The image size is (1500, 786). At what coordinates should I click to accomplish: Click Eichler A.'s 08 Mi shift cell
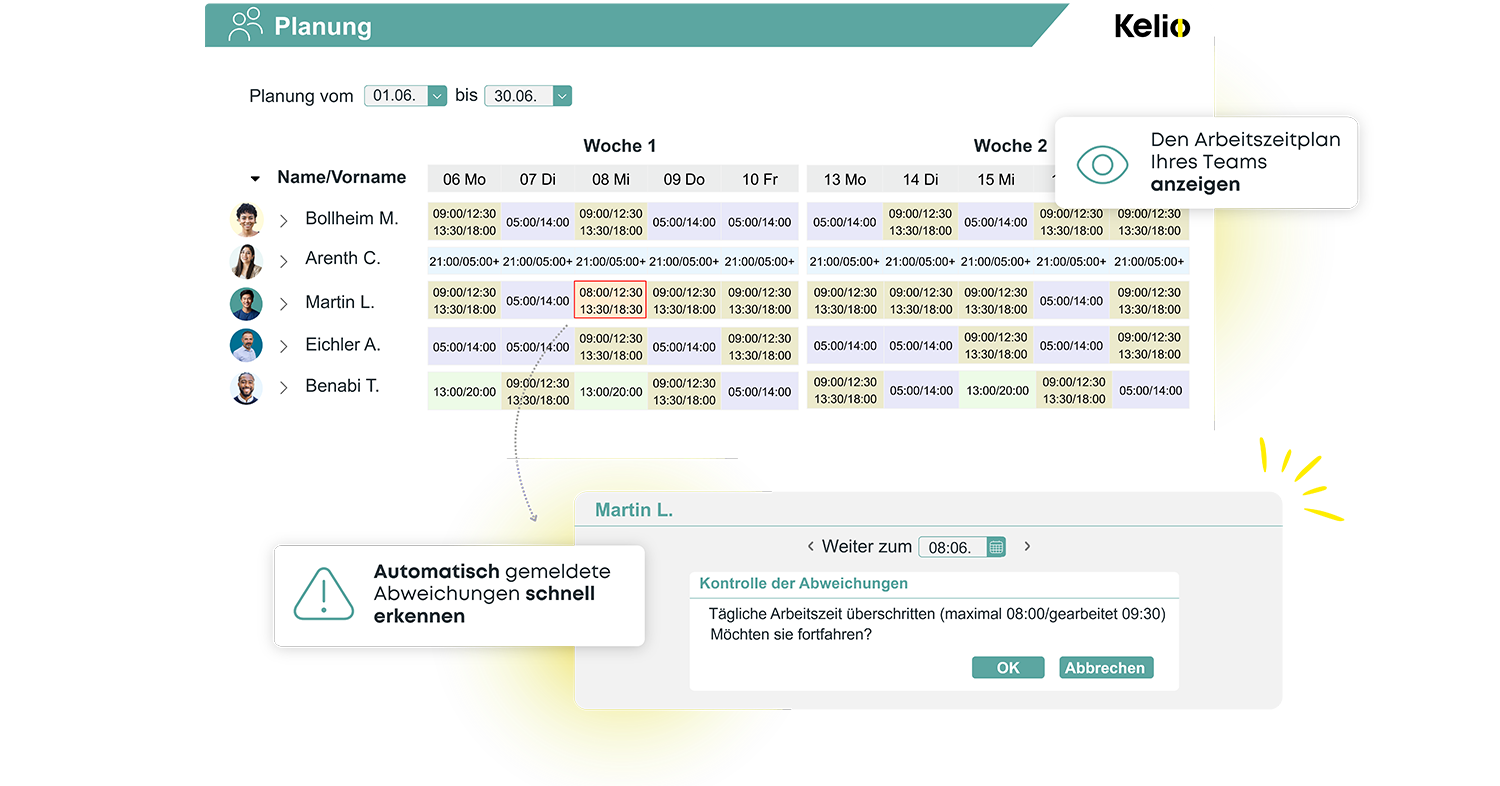coord(611,346)
